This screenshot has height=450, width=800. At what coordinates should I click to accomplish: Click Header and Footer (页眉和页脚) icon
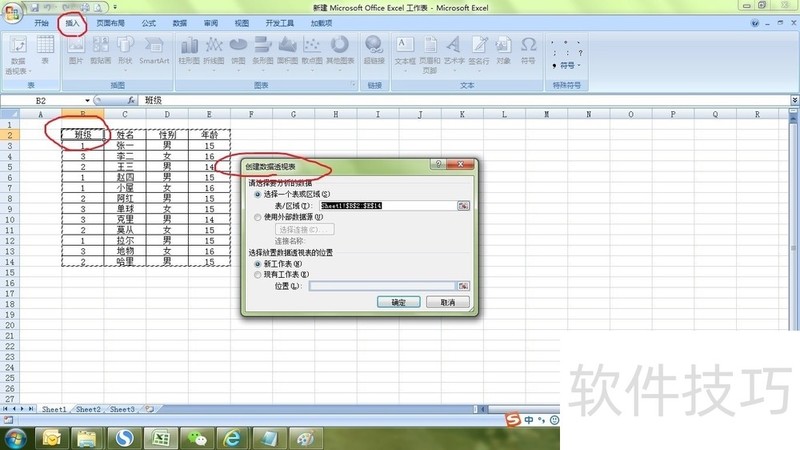430,55
